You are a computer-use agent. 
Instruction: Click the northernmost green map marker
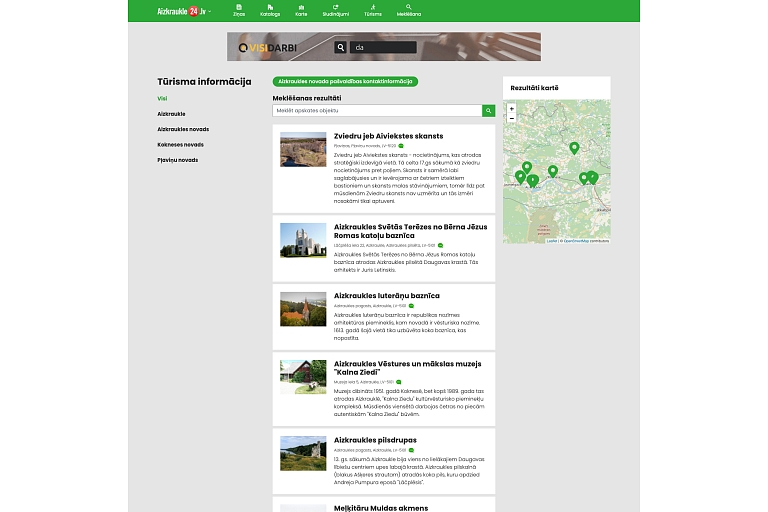[x=575, y=147]
